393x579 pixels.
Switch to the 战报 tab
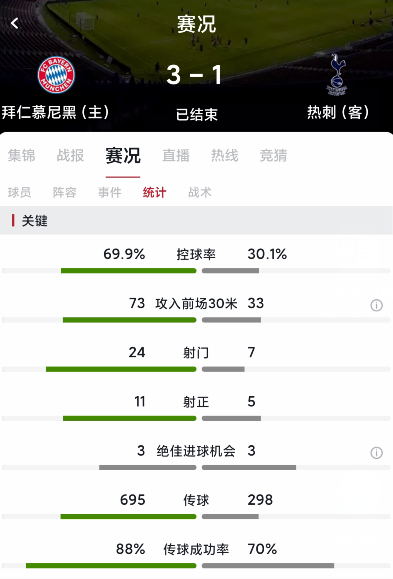point(70,155)
